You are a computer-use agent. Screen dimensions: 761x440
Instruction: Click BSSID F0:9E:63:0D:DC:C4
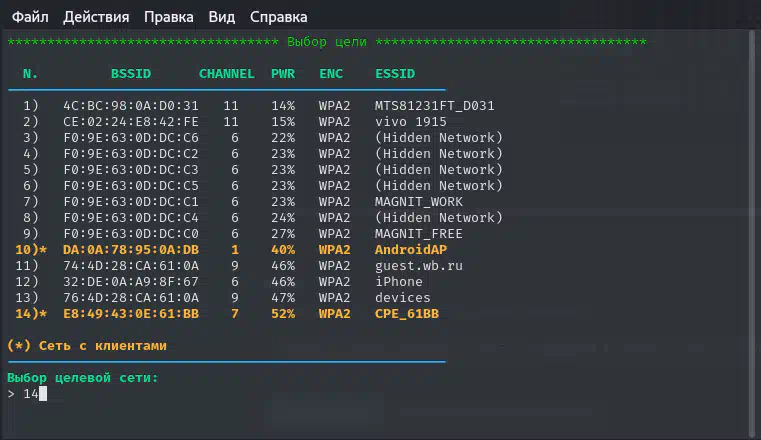[131, 218]
